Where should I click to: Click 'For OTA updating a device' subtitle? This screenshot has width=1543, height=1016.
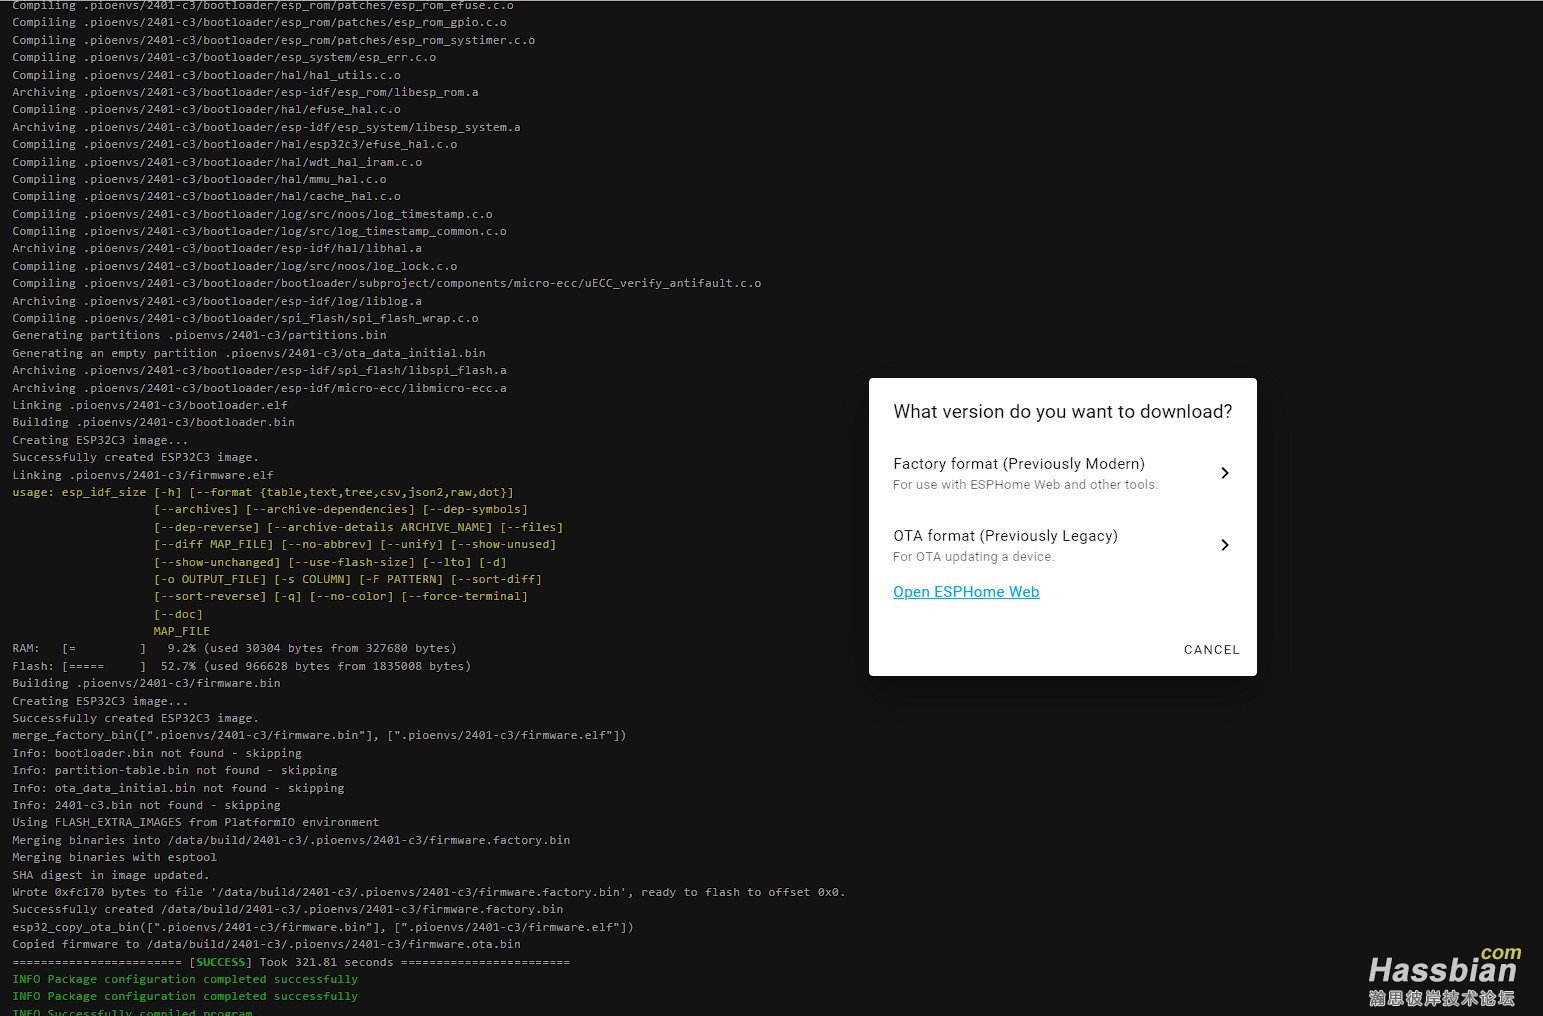pyautogui.click(x=973, y=557)
